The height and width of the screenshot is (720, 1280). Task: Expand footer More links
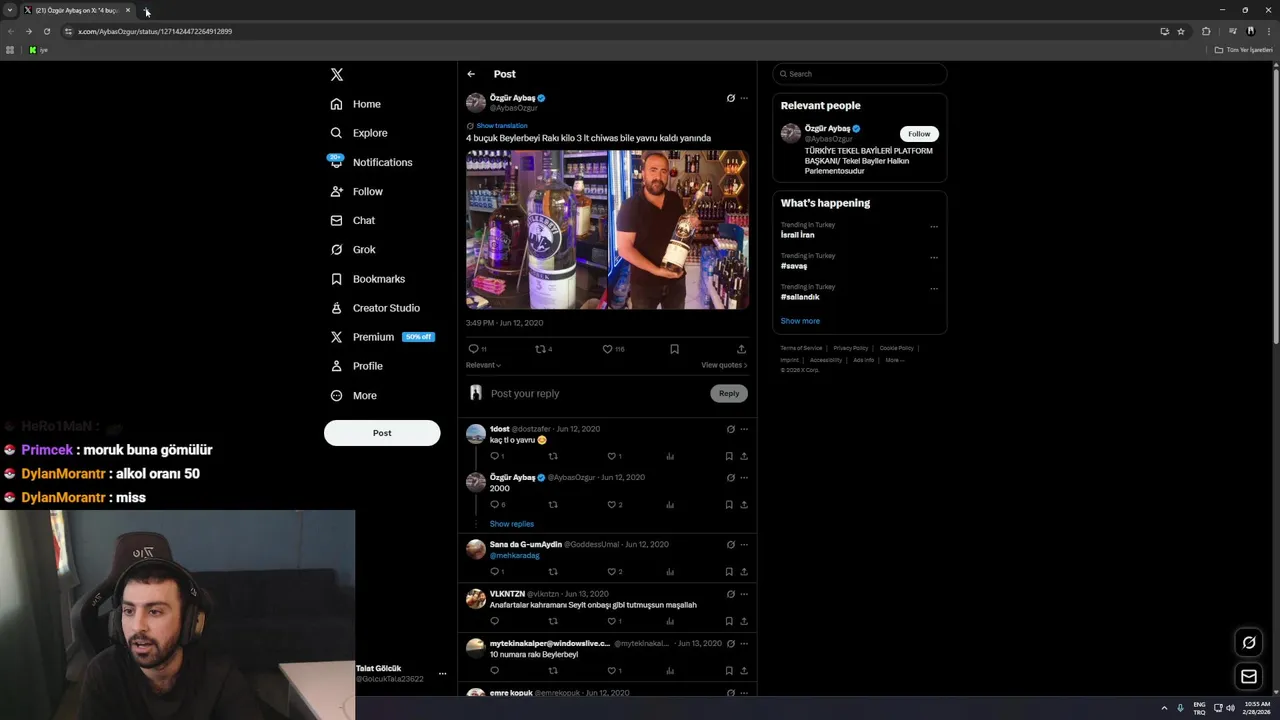(894, 360)
